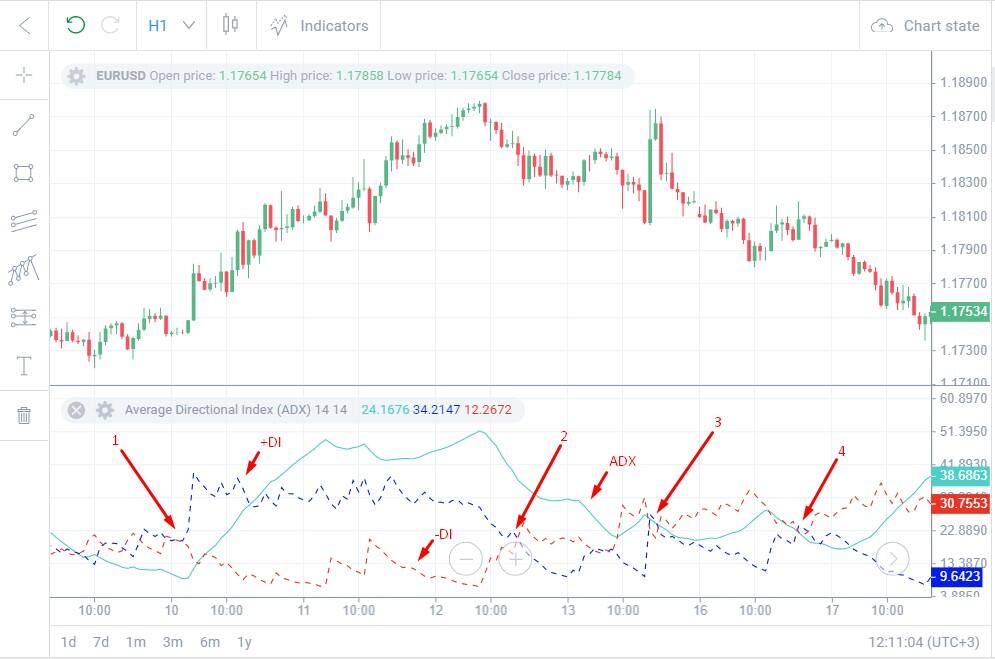Select the text annotation tool
995x659 pixels.
[x=24, y=365]
